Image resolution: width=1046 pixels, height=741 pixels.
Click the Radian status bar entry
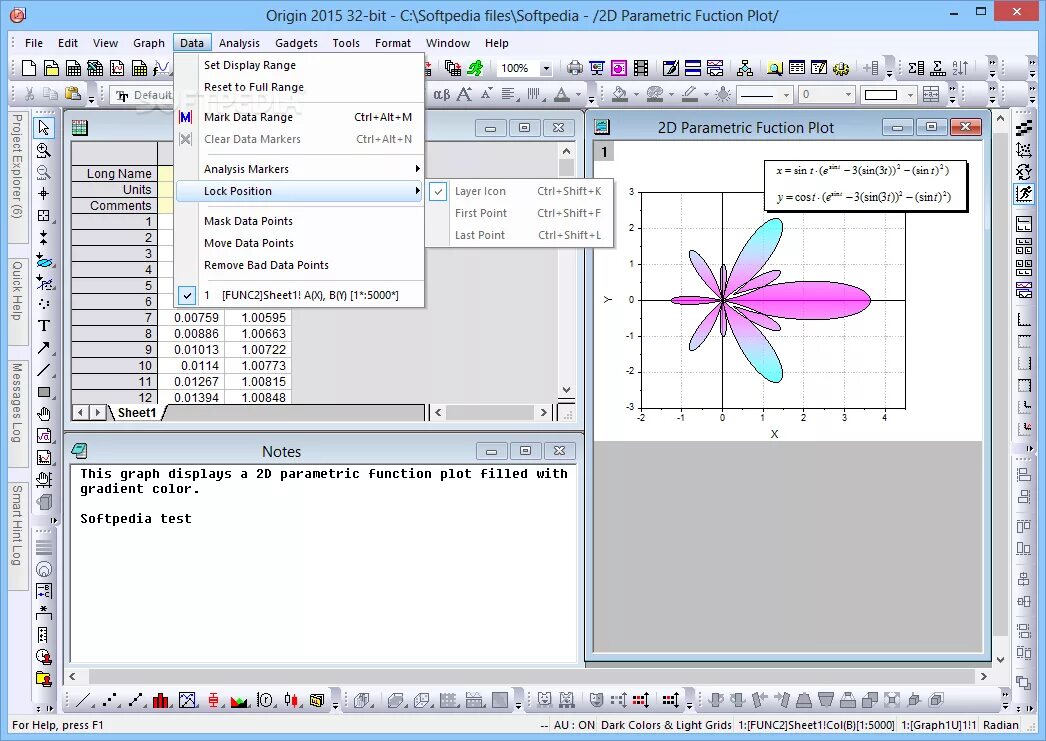(1001, 725)
